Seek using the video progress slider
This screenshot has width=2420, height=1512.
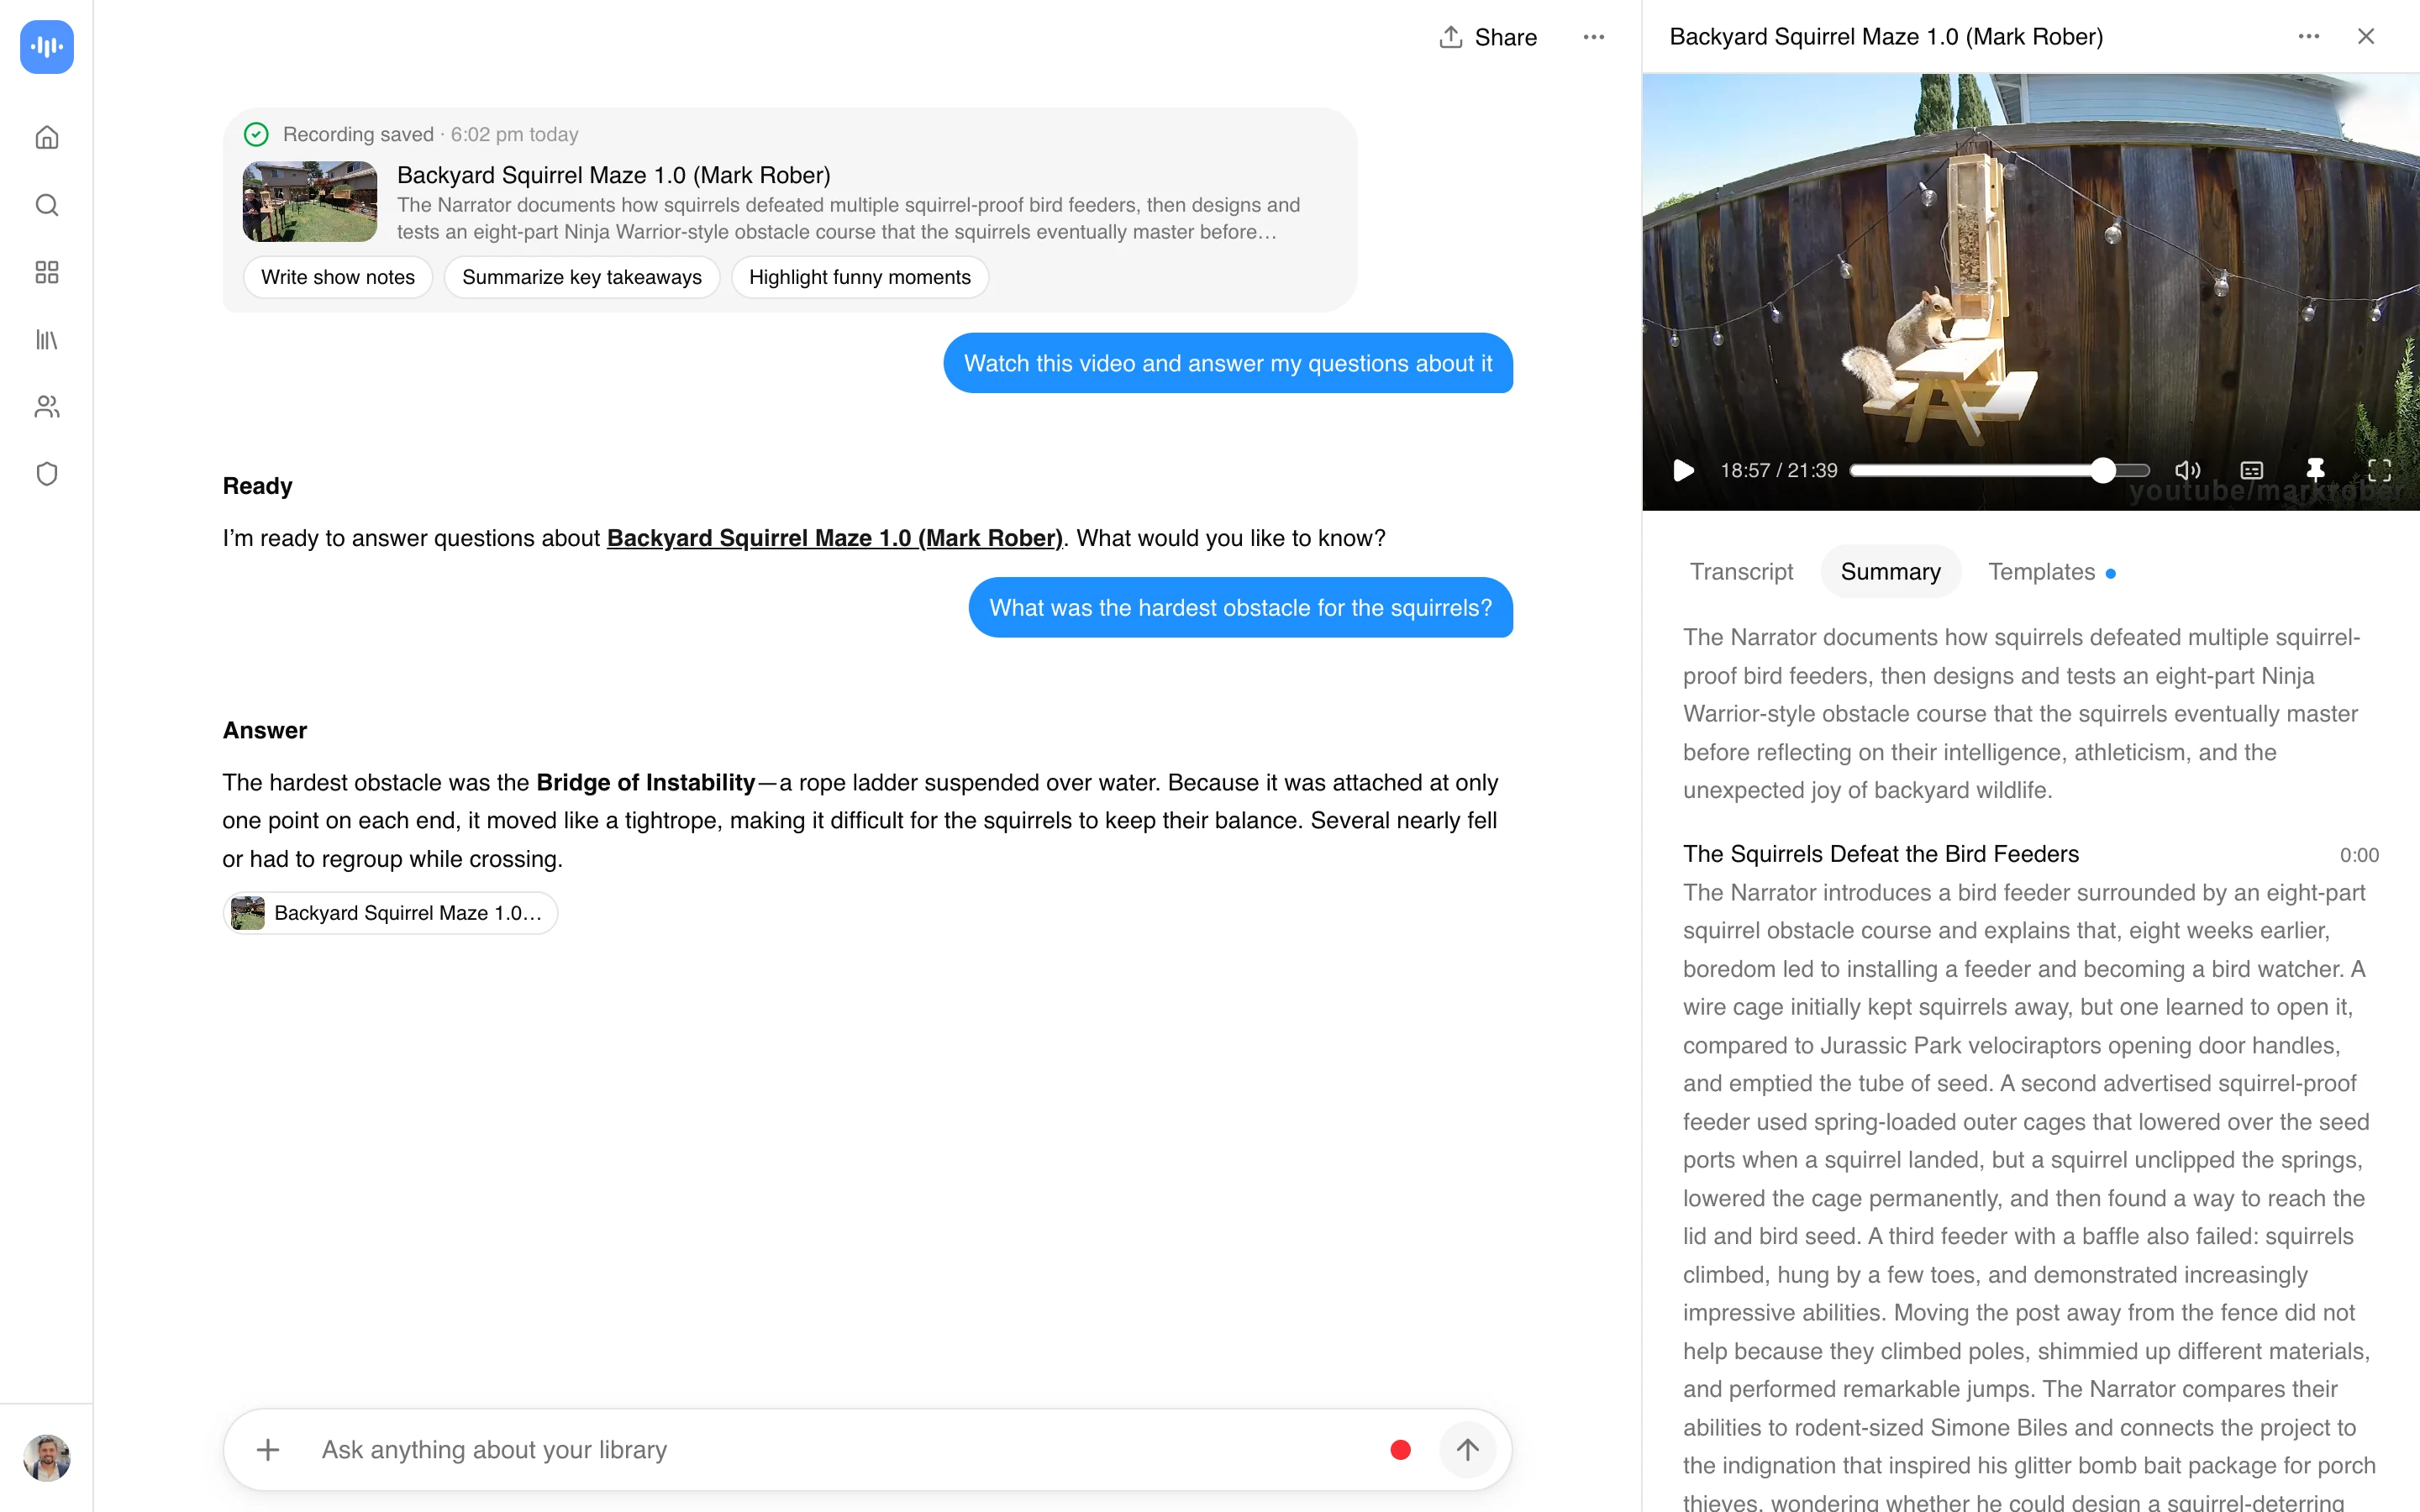pos(1999,470)
